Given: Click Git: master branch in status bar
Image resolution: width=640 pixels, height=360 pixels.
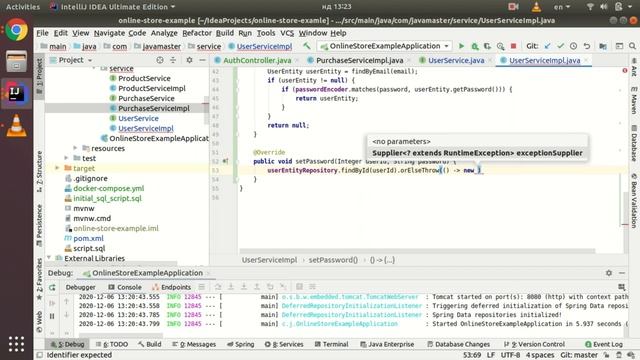Looking at the screenshot, I should 579,355.
